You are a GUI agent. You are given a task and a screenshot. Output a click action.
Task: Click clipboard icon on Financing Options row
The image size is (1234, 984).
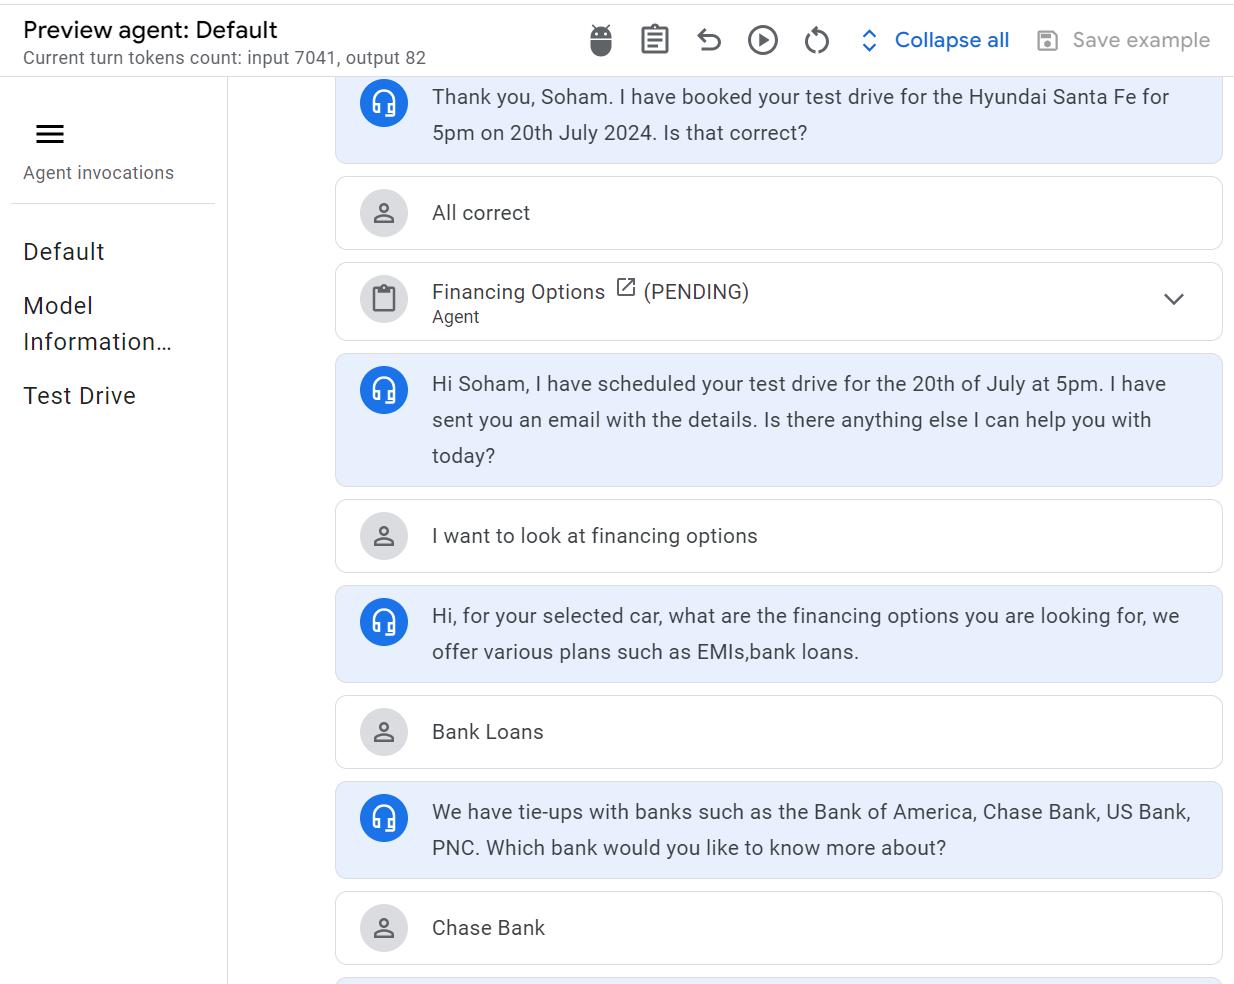384,299
